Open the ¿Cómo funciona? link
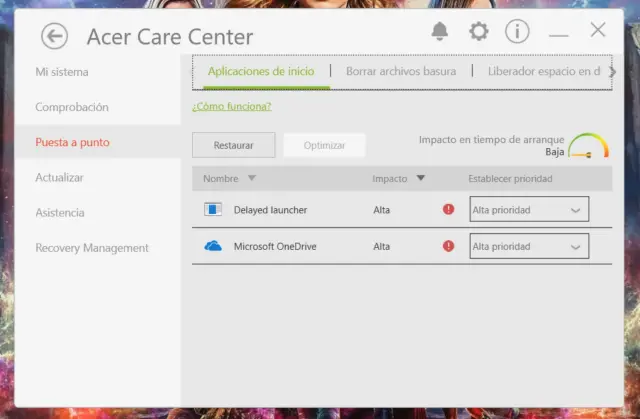 [x=231, y=106]
